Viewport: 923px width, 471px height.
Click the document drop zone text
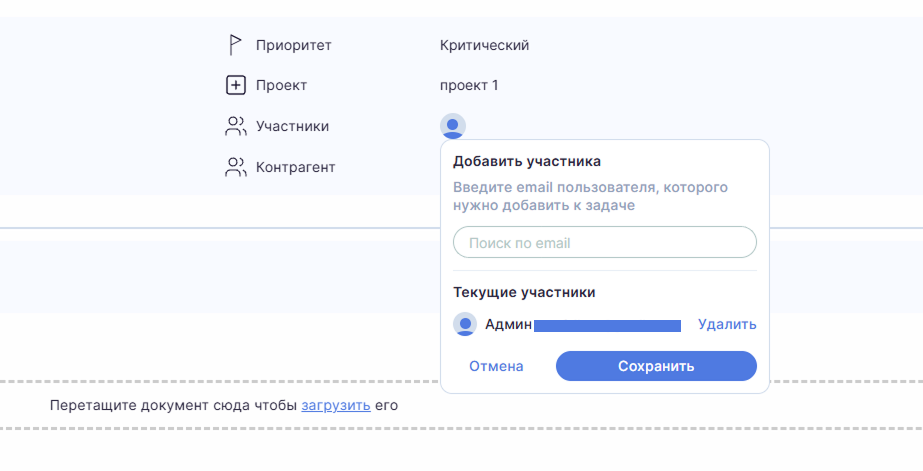click(173, 406)
